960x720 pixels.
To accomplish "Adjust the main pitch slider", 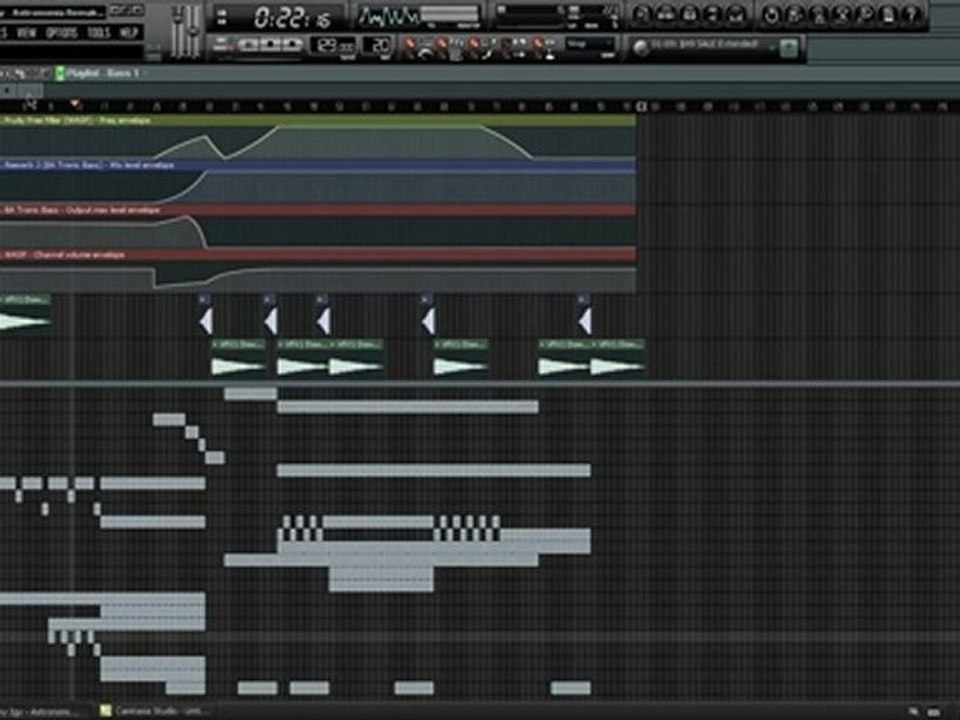I will (192, 32).
